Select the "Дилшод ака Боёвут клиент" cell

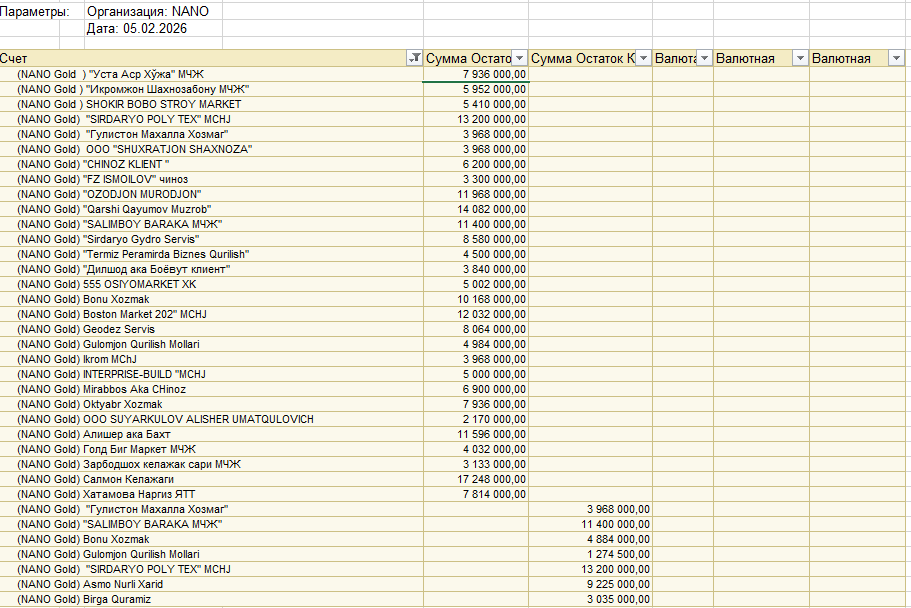click(211, 270)
